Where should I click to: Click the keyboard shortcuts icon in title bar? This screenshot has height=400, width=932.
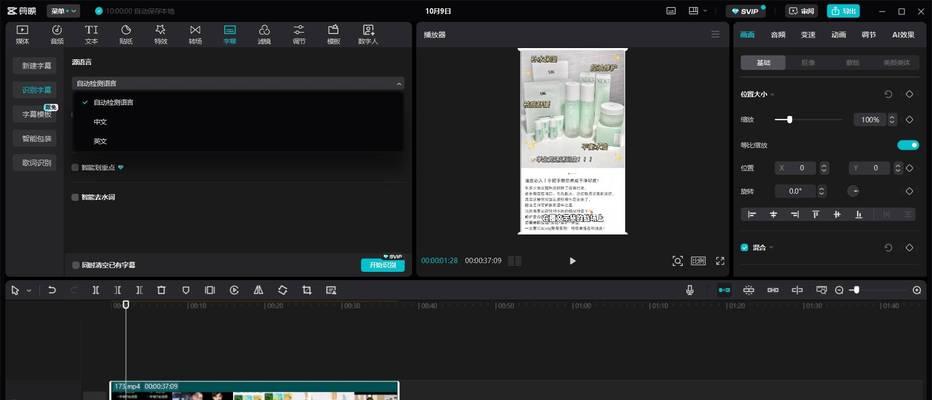pyautogui.click(x=671, y=11)
